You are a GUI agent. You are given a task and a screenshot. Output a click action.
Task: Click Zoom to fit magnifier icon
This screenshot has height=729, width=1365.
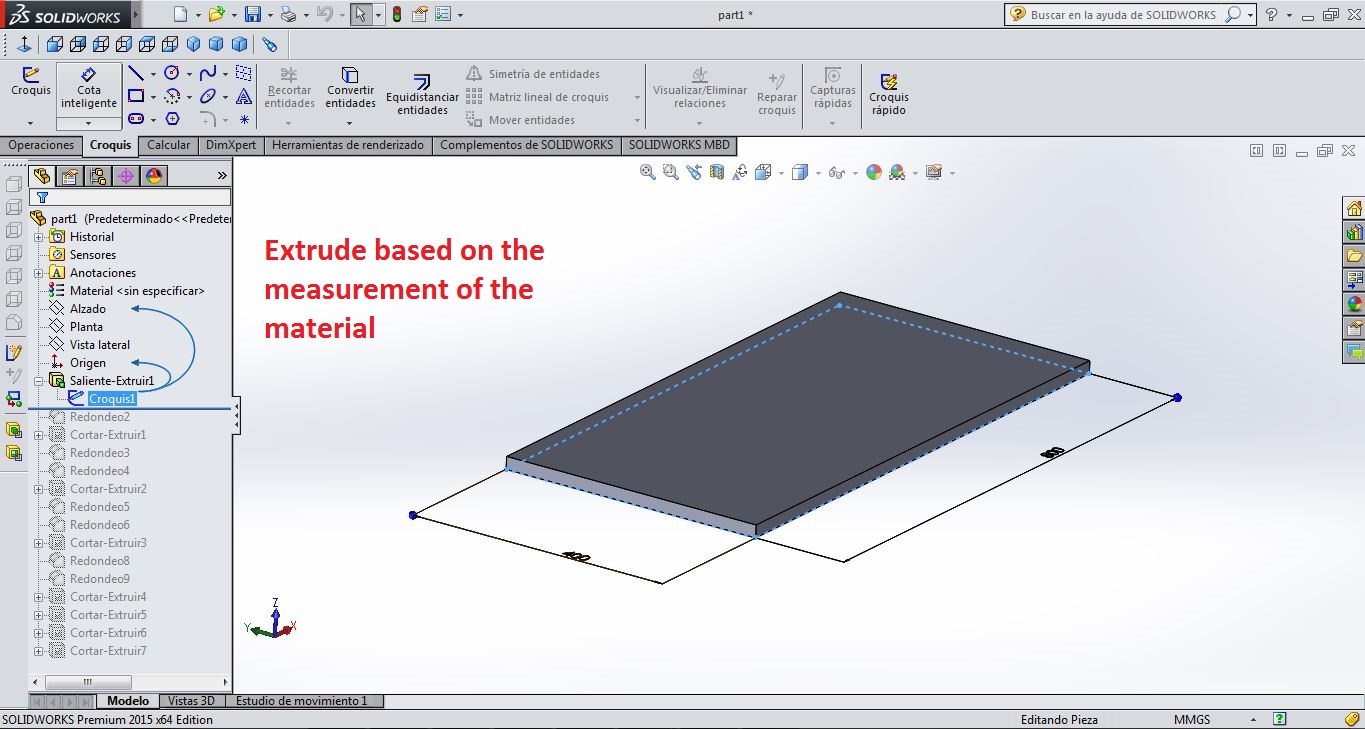click(x=648, y=172)
